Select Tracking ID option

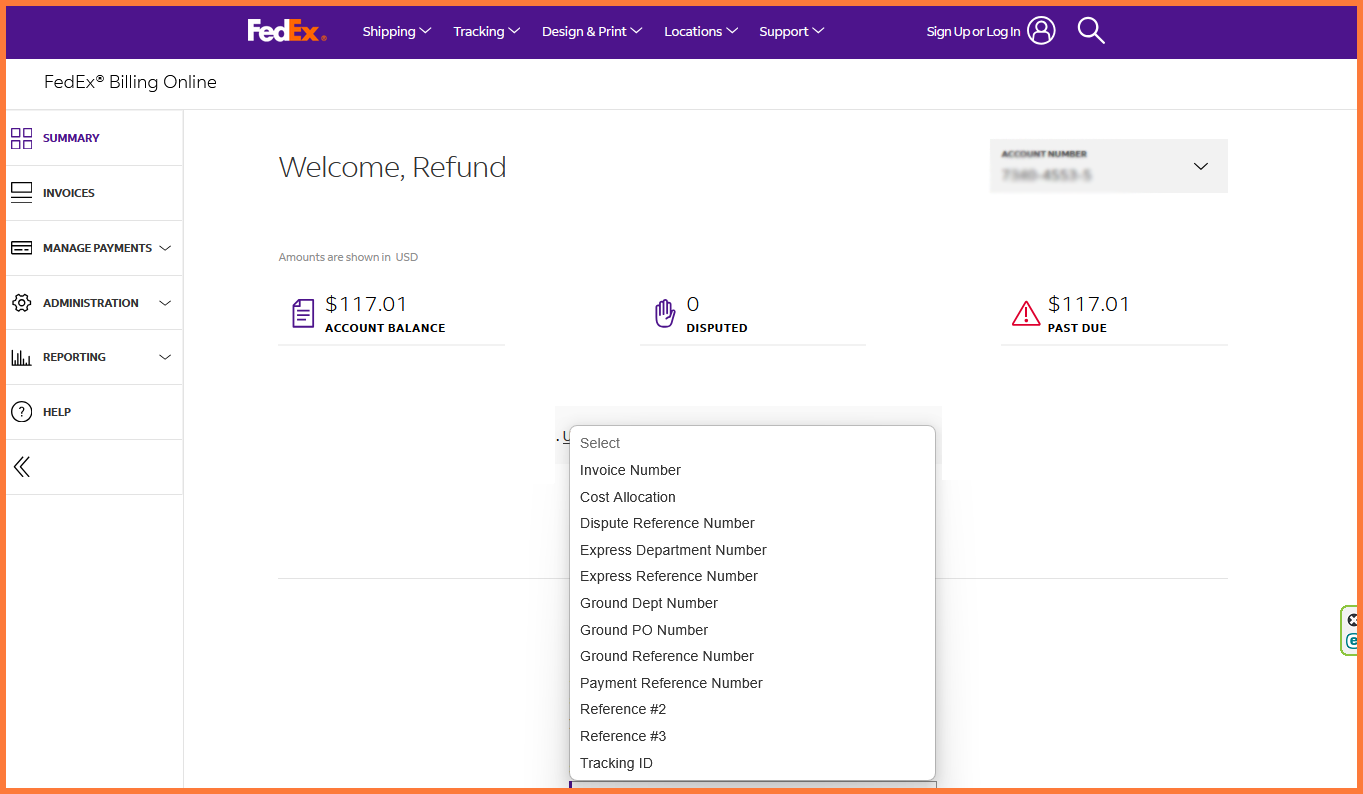point(752,763)
